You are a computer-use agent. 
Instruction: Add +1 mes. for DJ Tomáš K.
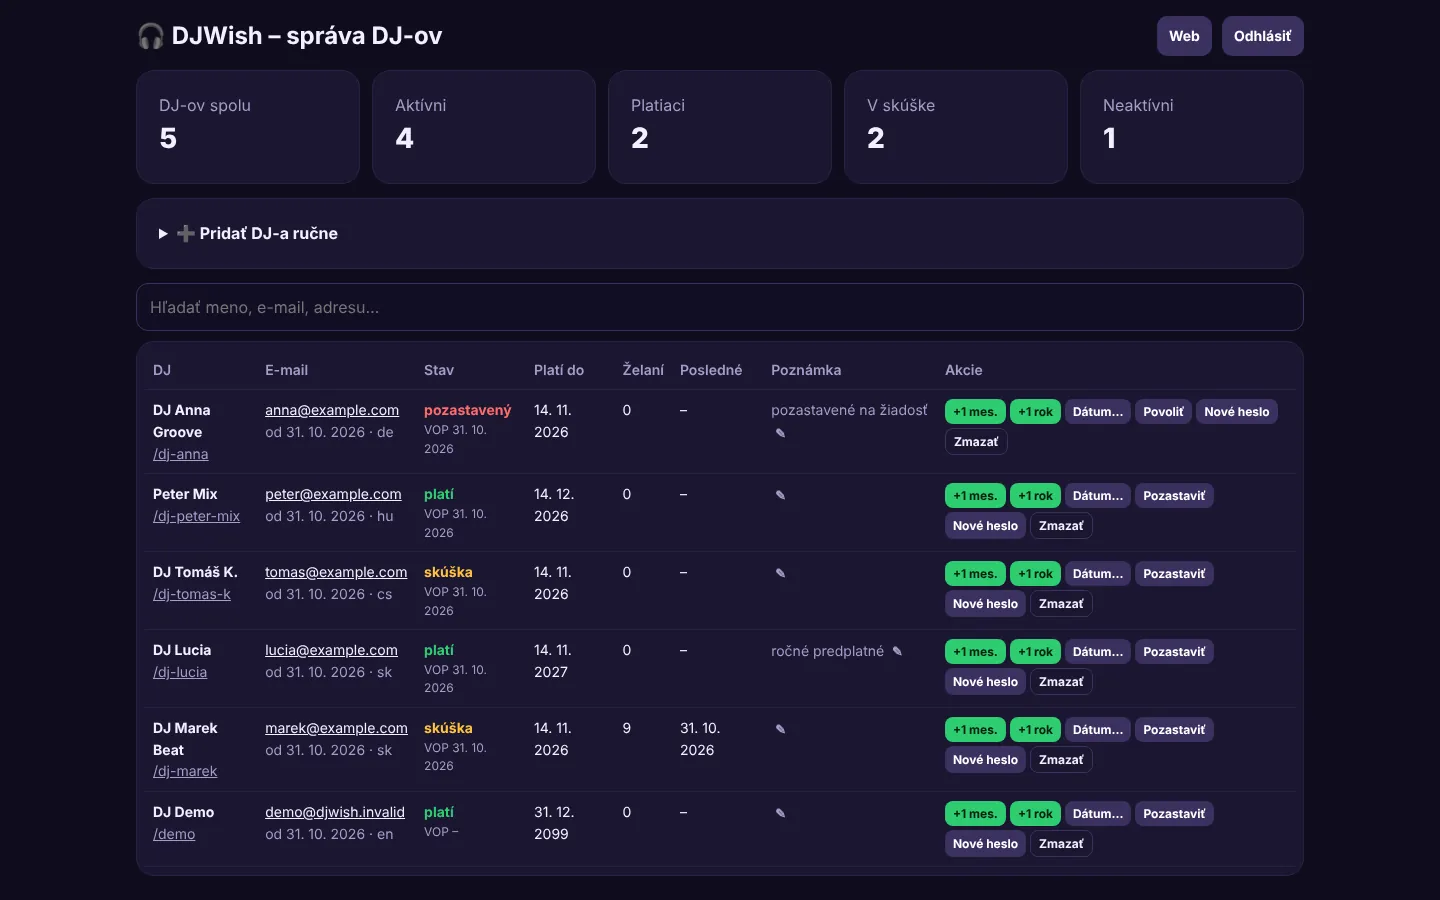pyautogui.click(x=975, y=574)
